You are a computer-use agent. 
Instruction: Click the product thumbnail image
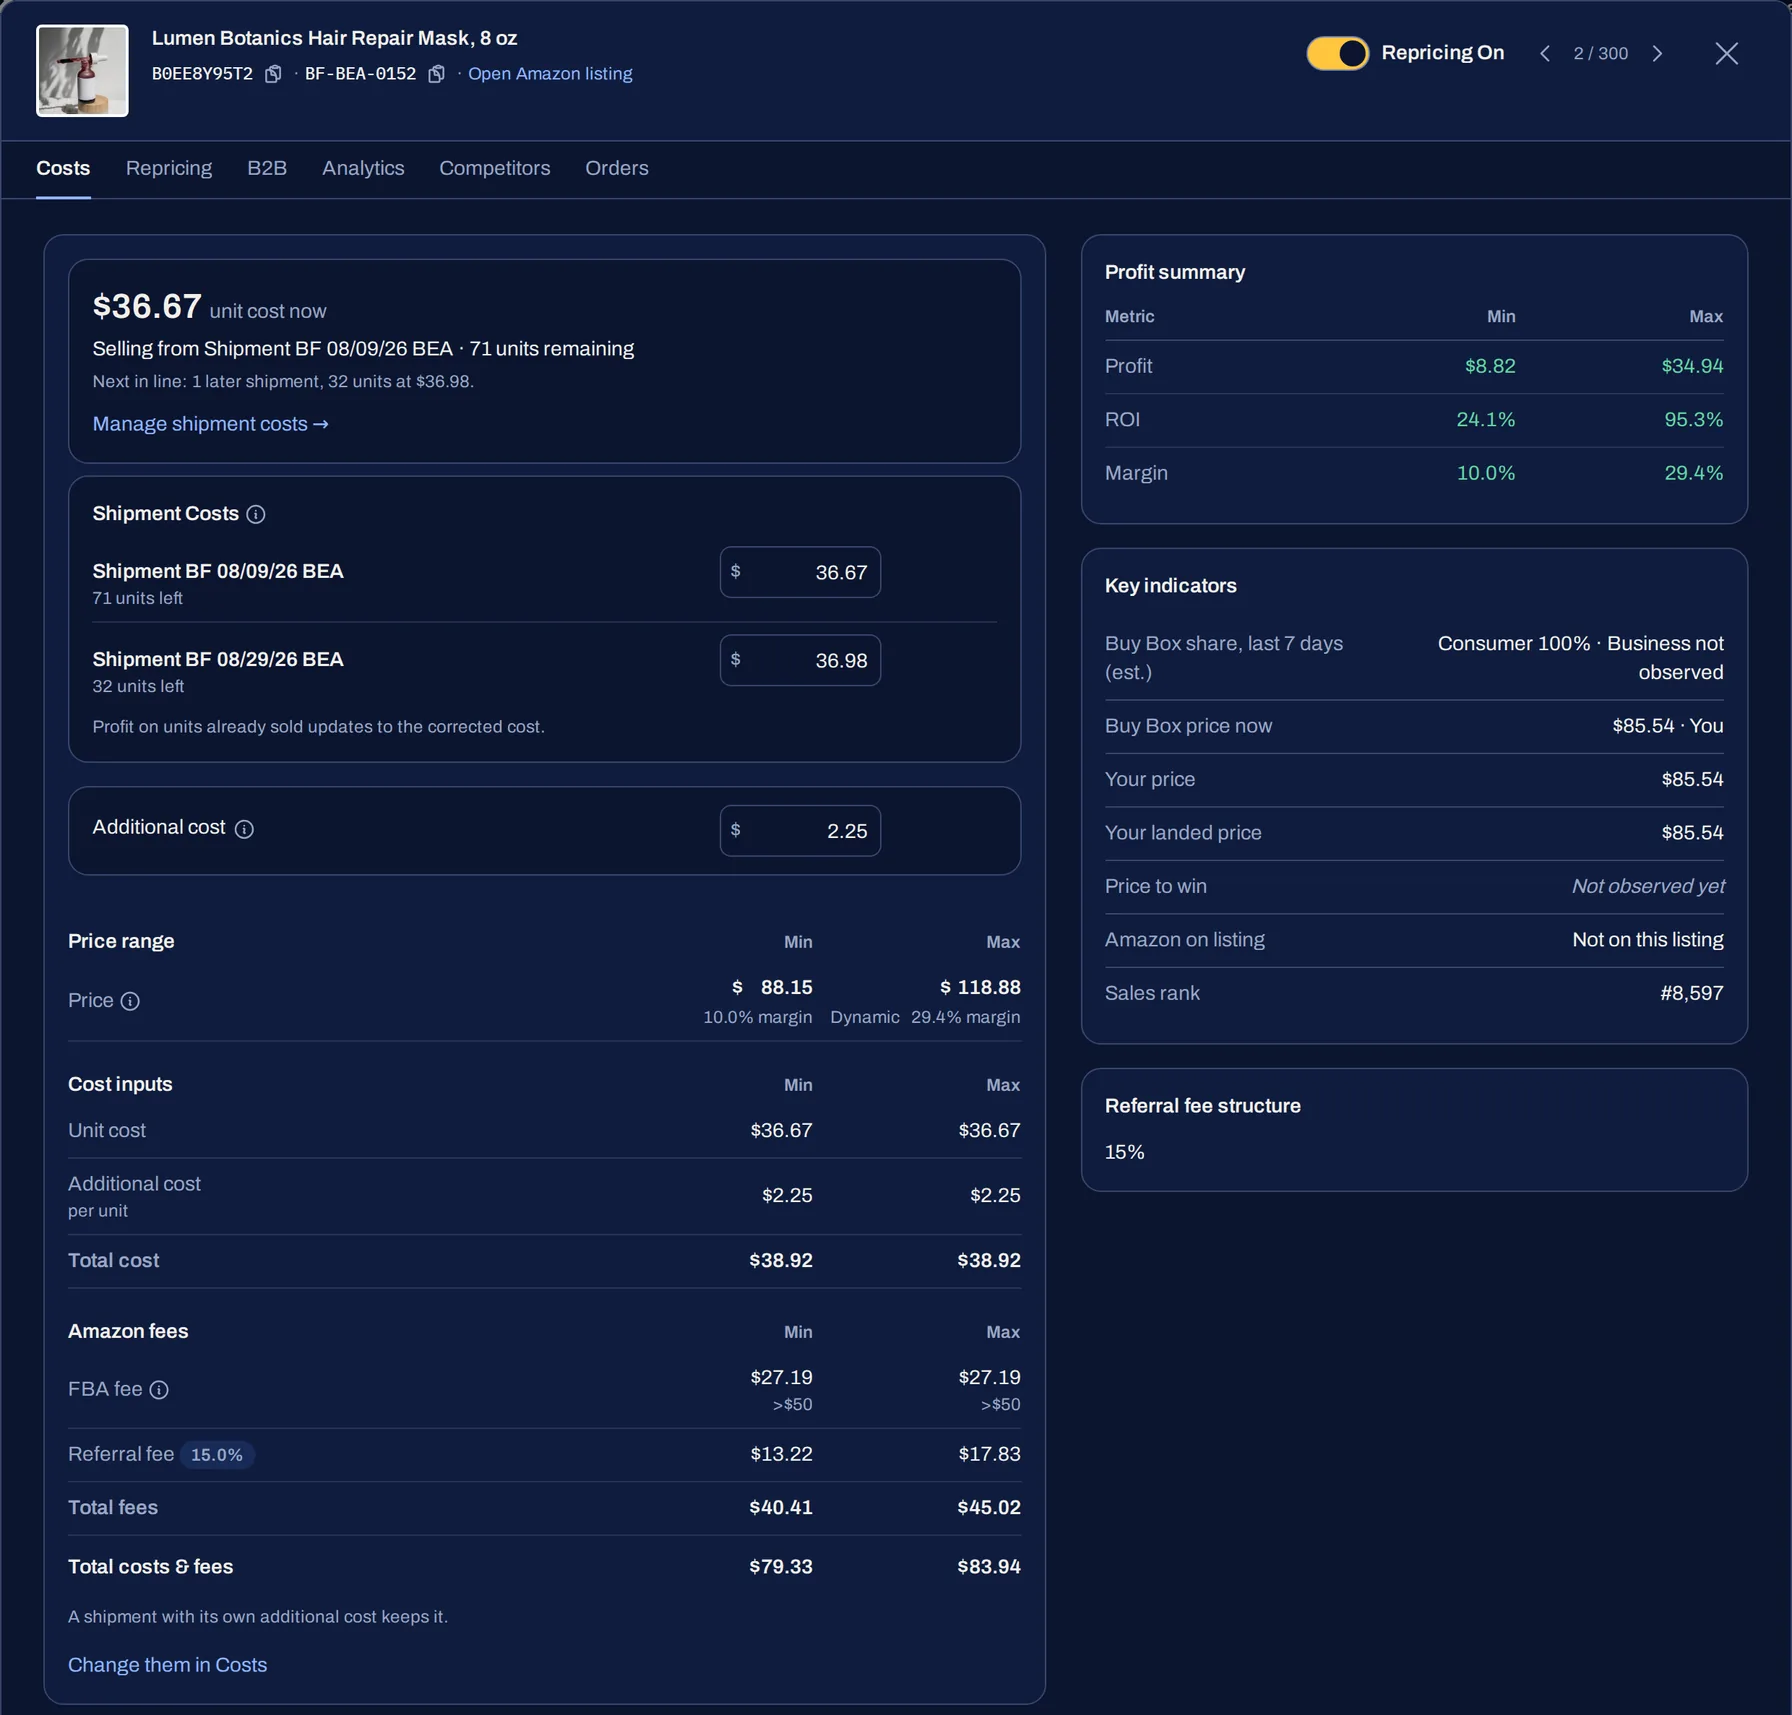pos(82,71)
